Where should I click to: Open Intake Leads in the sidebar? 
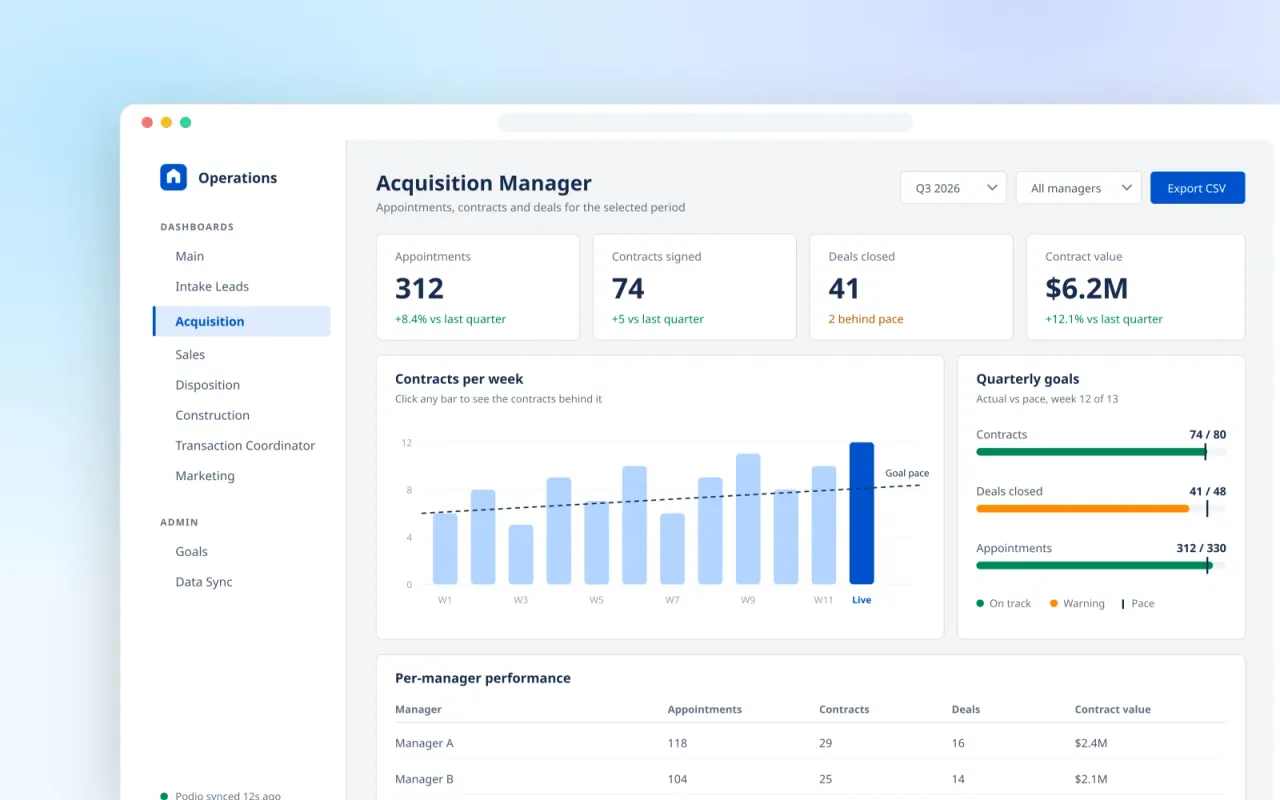point(212,286)
